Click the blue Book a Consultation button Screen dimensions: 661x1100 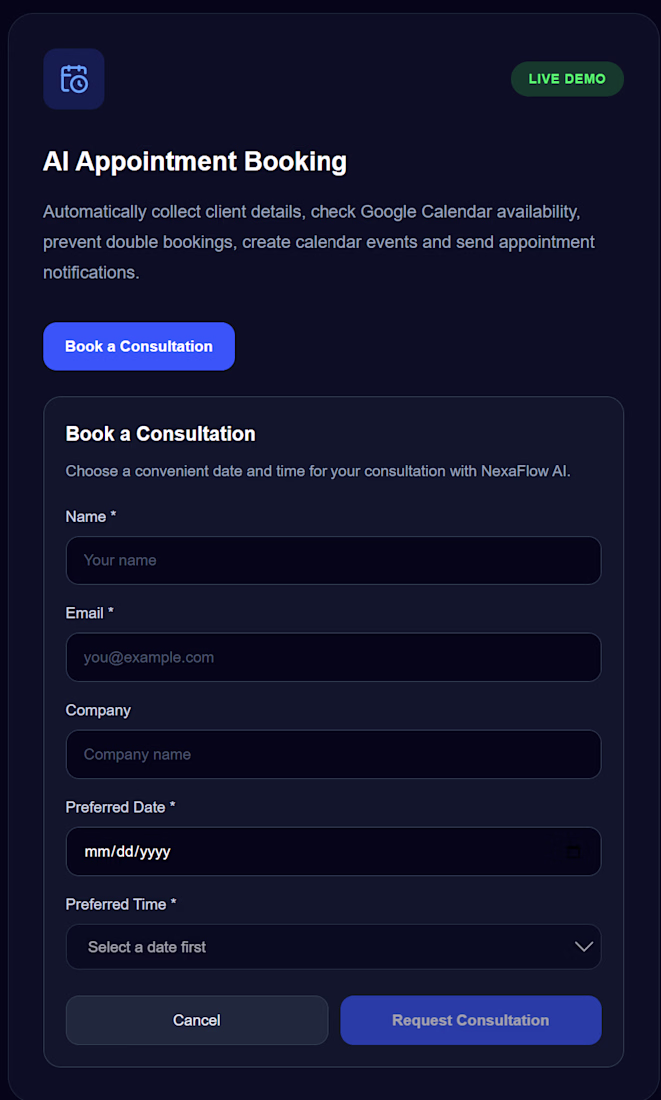pos(139,347)
